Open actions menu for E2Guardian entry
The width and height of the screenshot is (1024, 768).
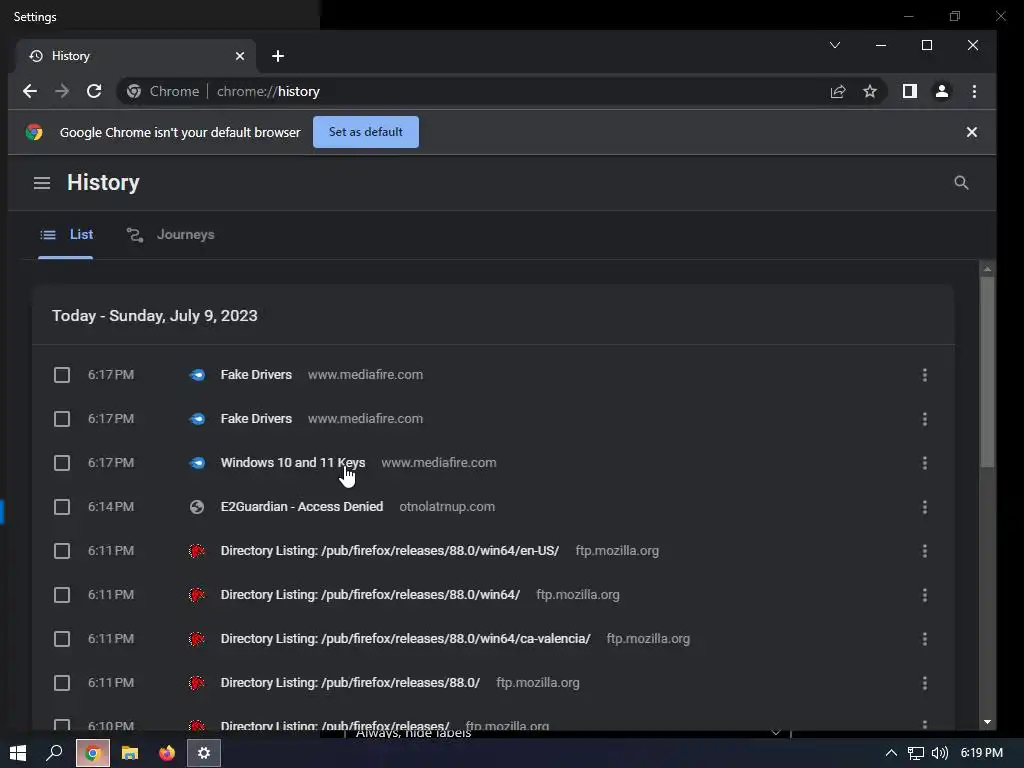tap(925, 507)
